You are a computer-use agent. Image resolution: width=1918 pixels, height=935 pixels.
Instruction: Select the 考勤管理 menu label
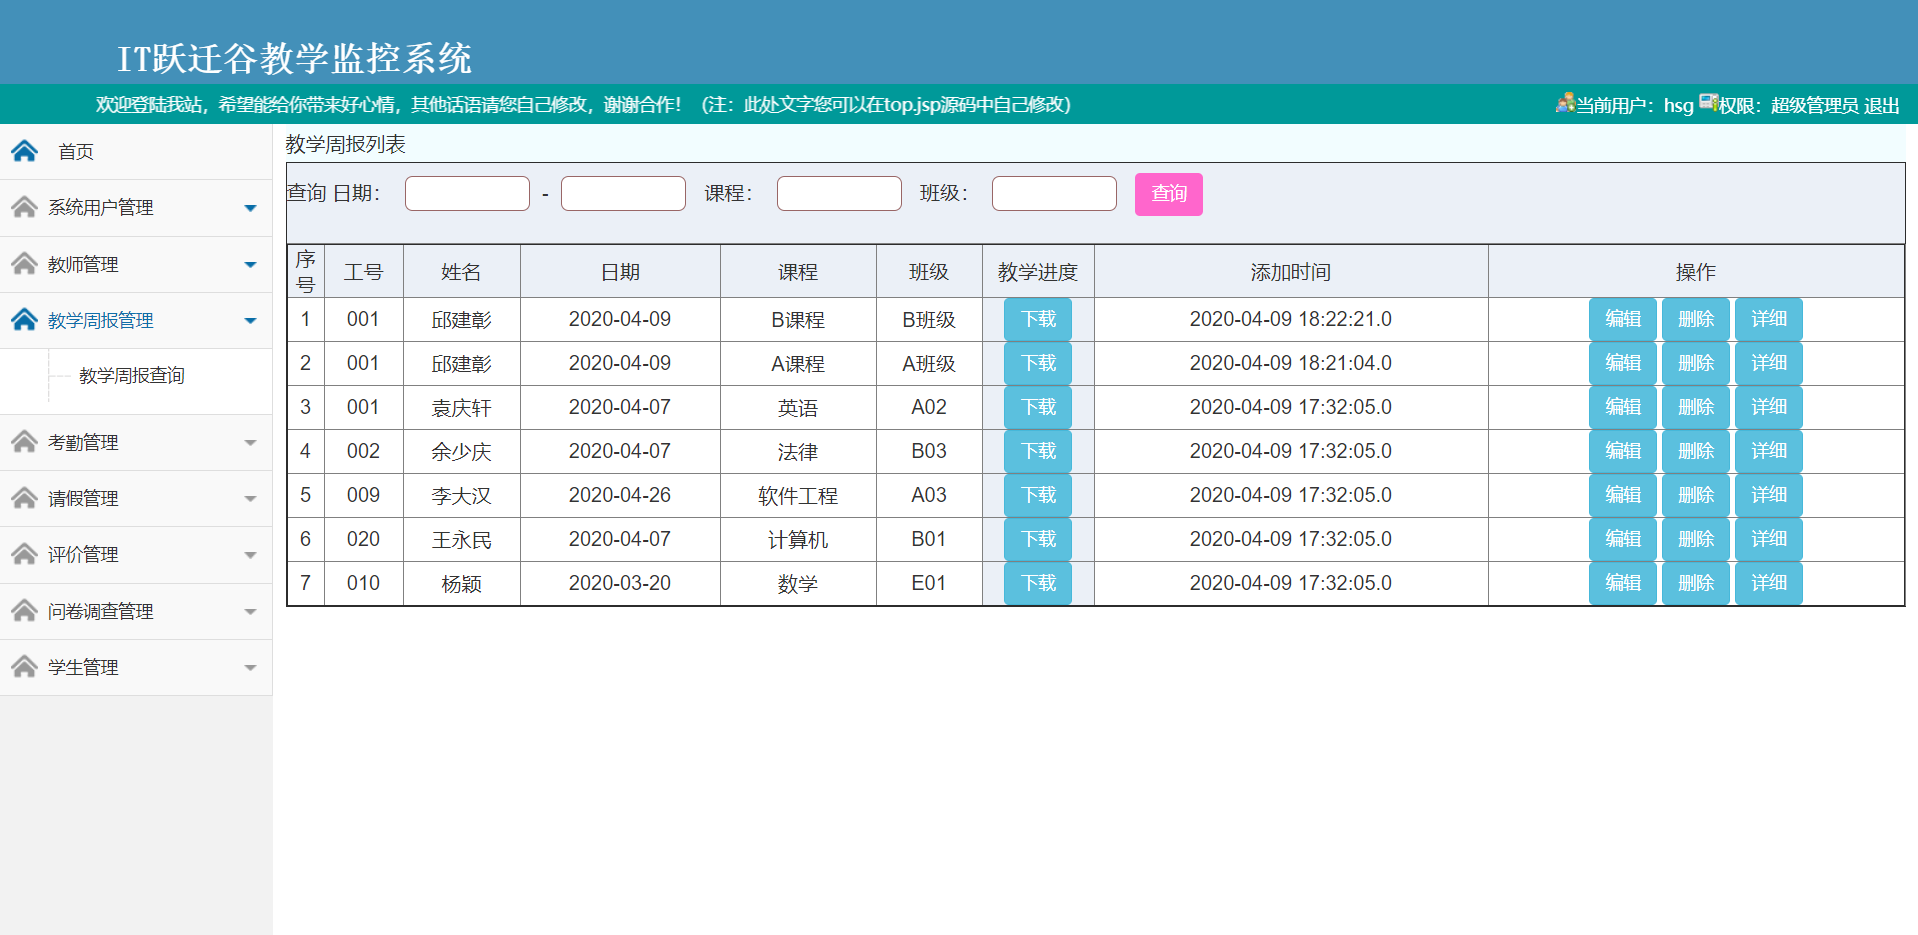click(x=83, y=443)
